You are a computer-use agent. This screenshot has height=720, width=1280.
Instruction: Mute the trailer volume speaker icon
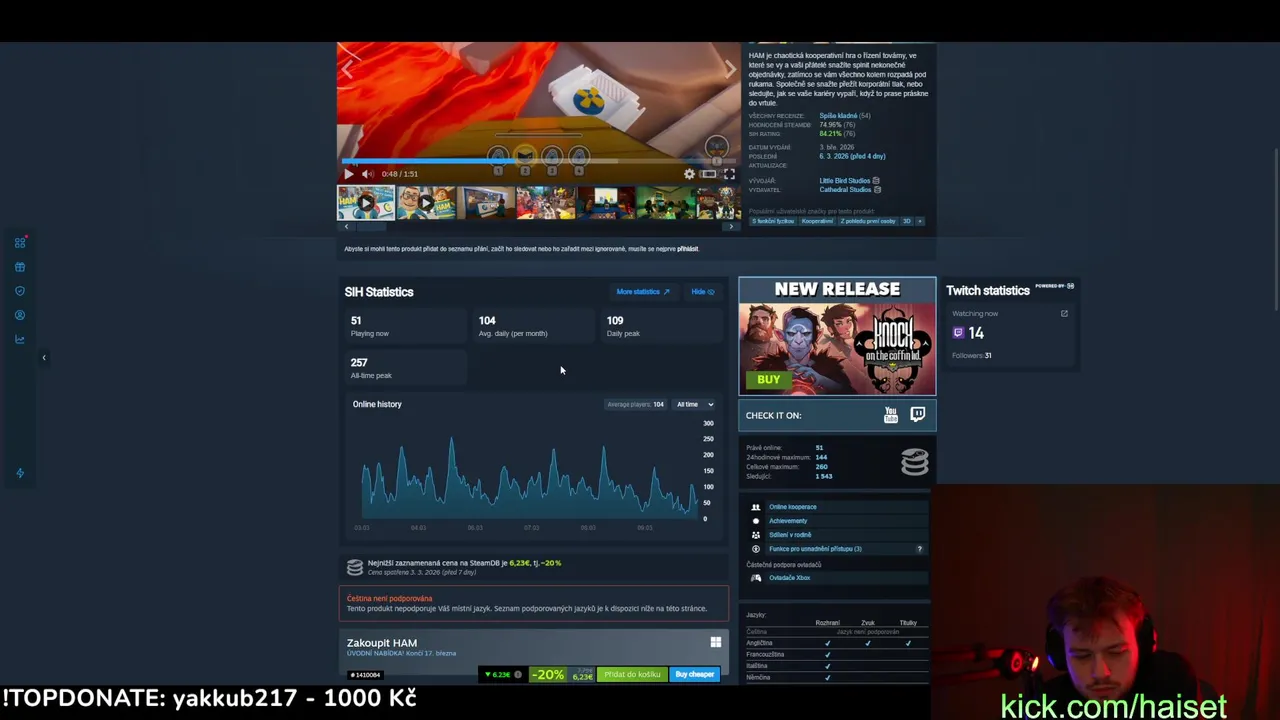pos(366,174)
